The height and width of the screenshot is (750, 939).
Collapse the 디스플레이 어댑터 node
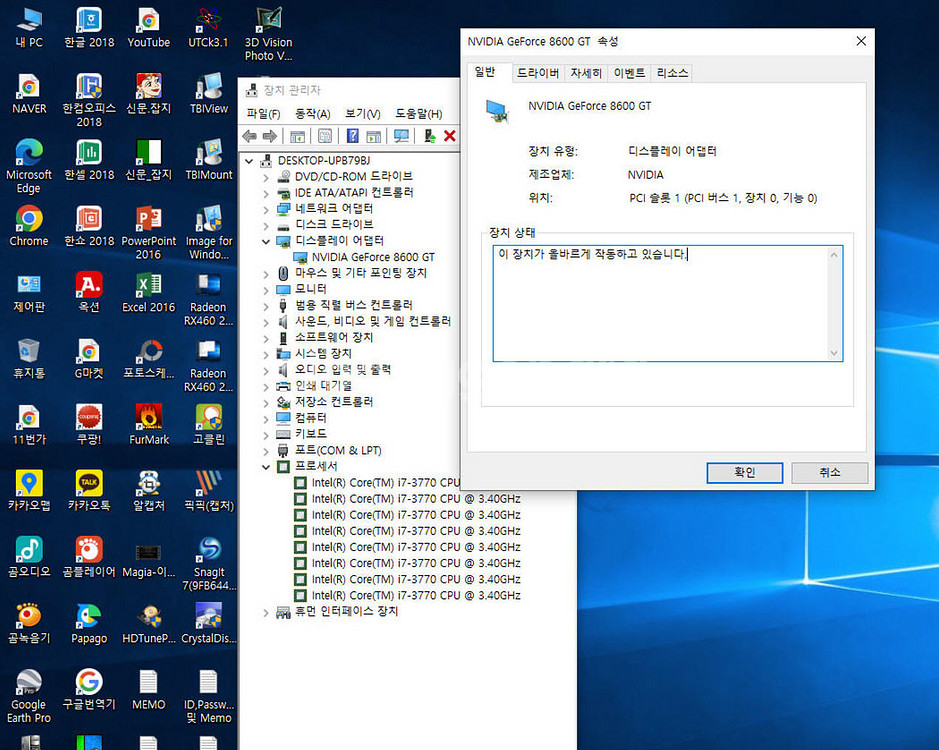[x=266, y=241]
